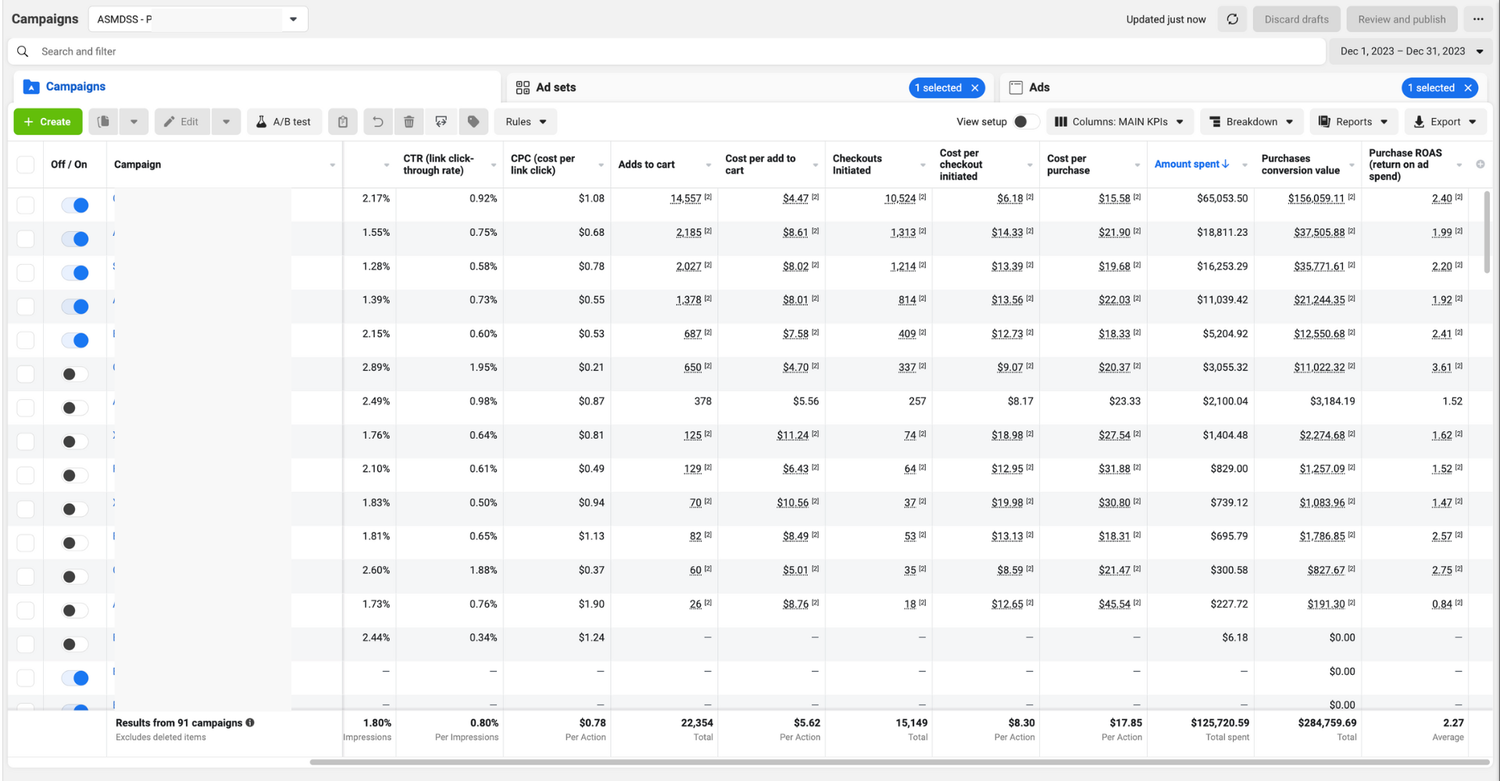1500x781 pixels.
Task: Open the Dec 1 – Dec 31, 2023 date range picker
Action: tap(1411, 51)
